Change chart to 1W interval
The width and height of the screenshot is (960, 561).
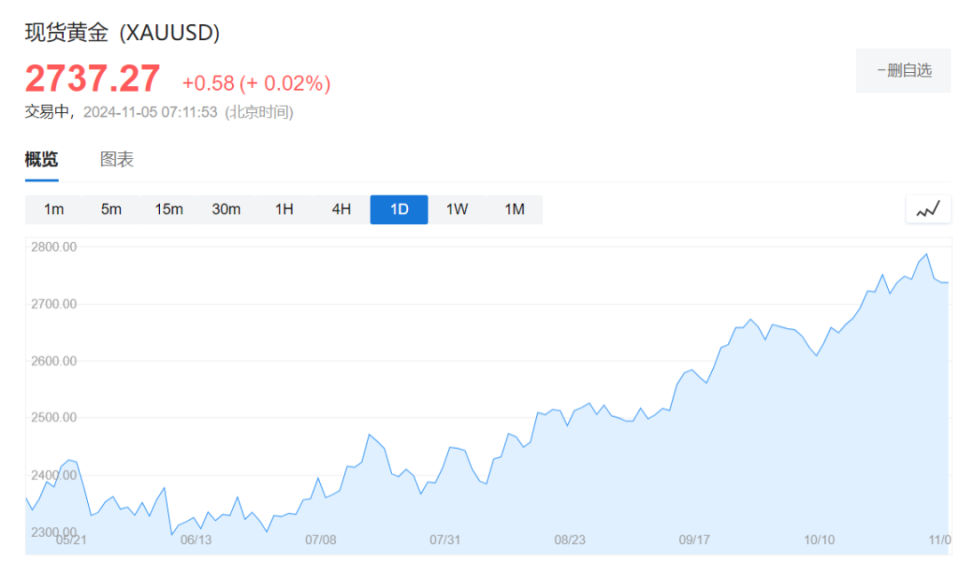pyautogui.click(x=457, y=210)
